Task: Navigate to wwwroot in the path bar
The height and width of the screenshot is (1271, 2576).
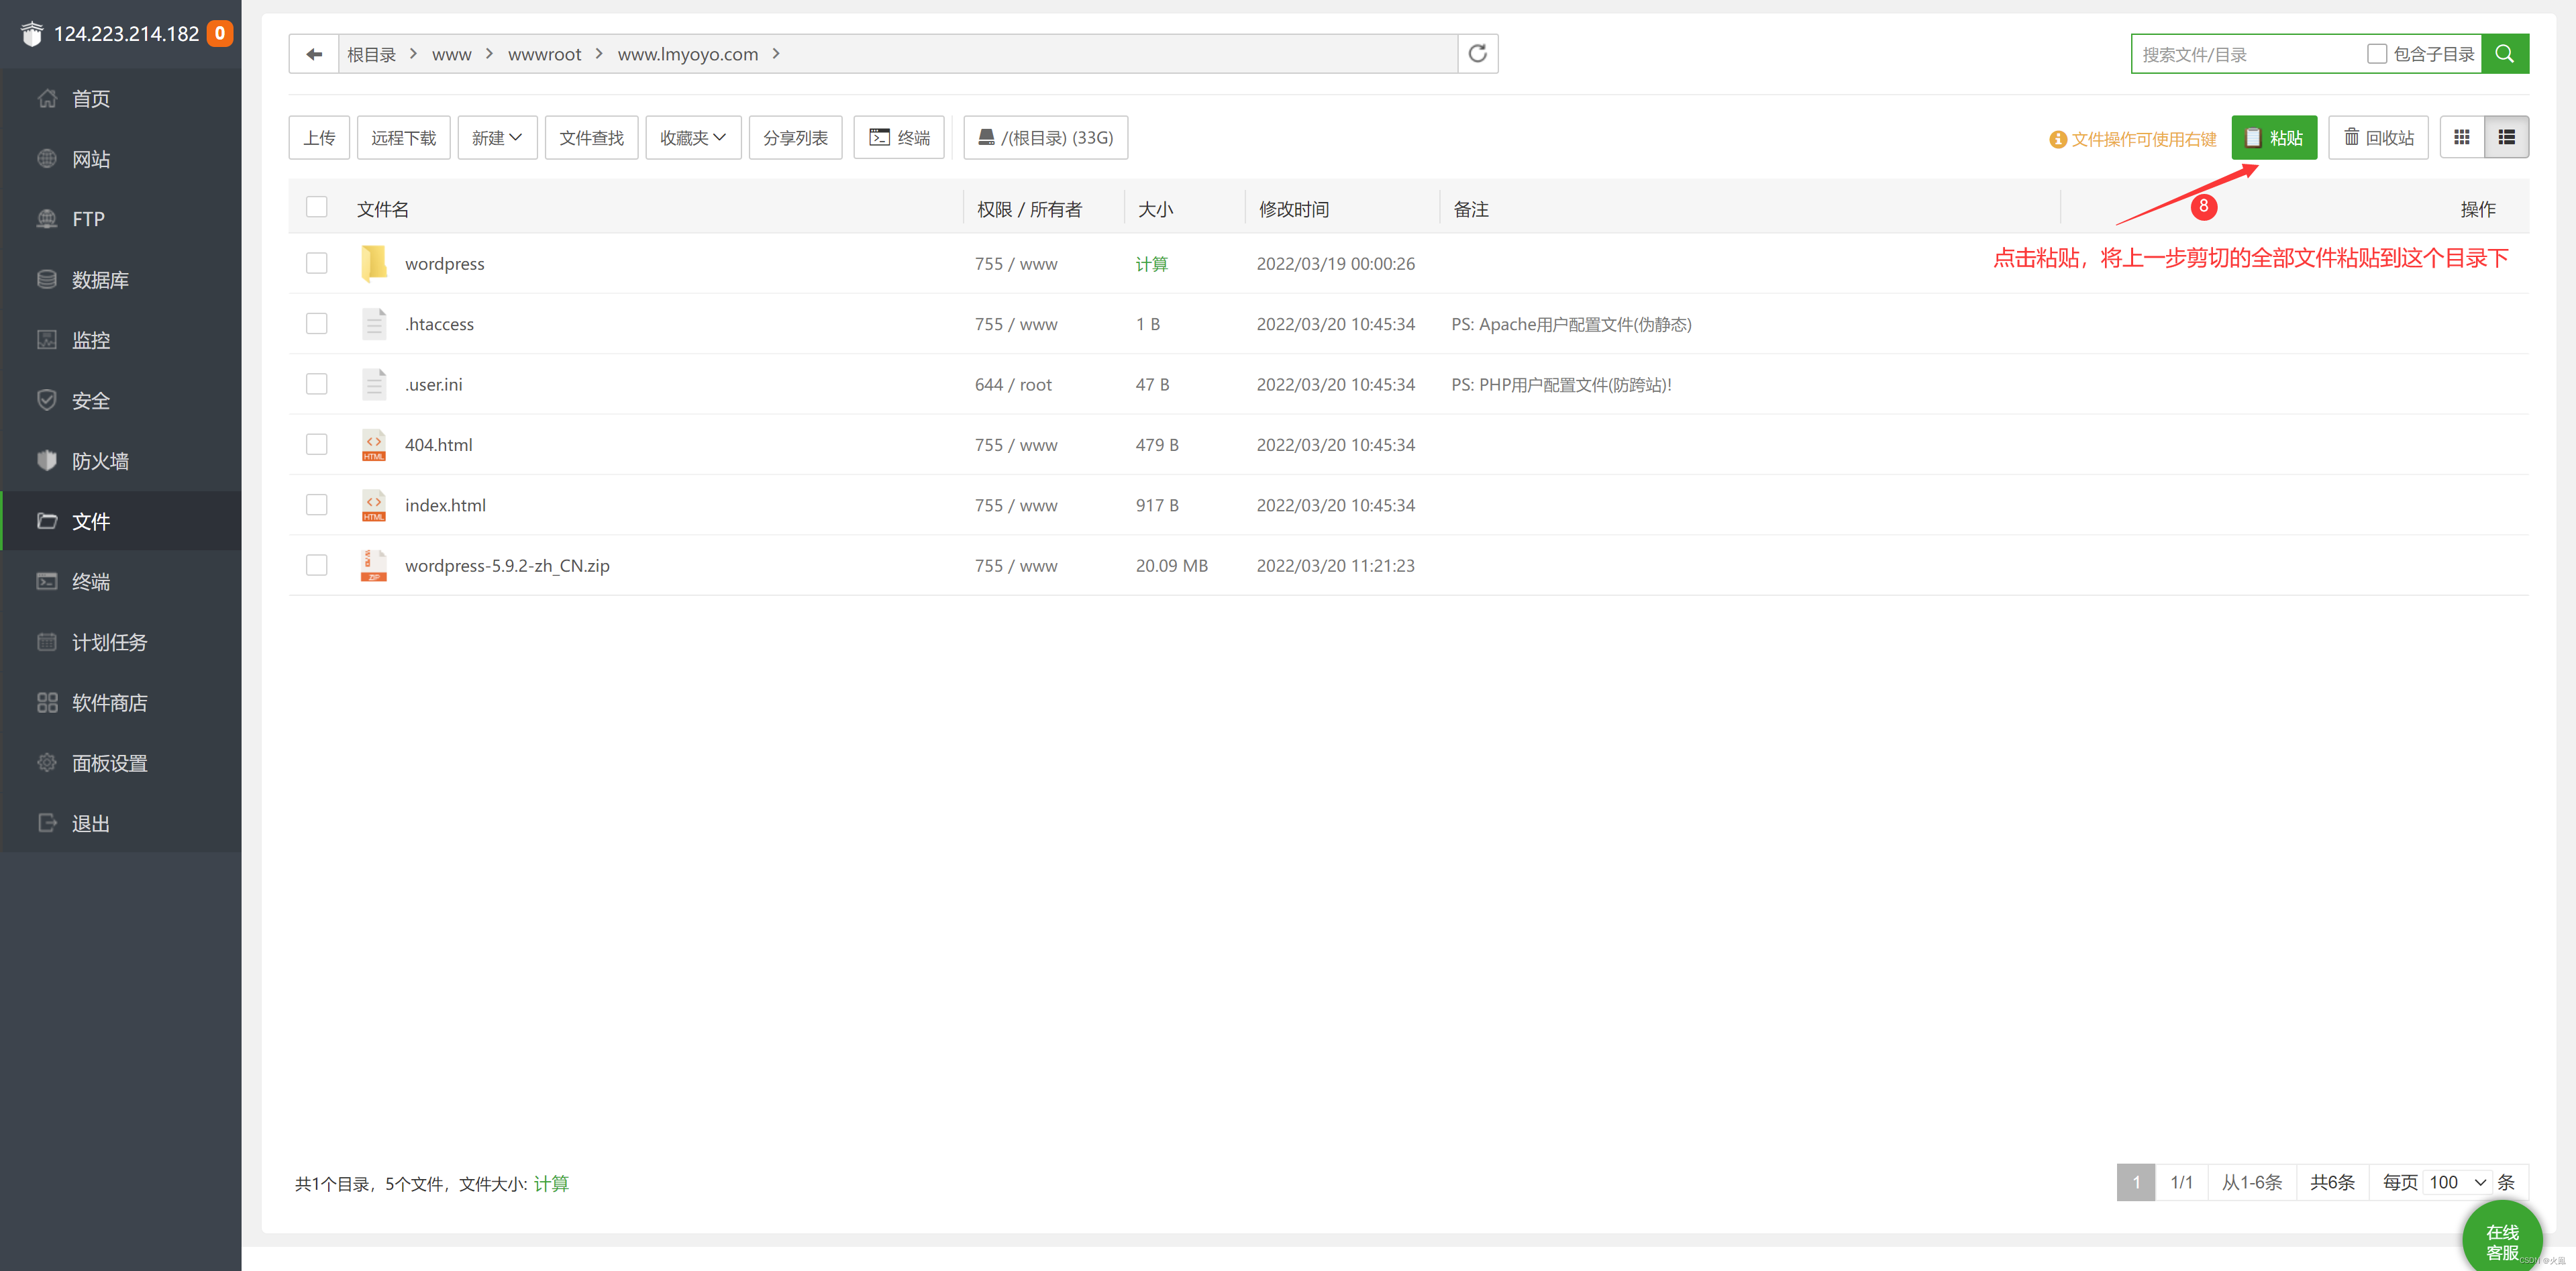Action: [544, 54]
